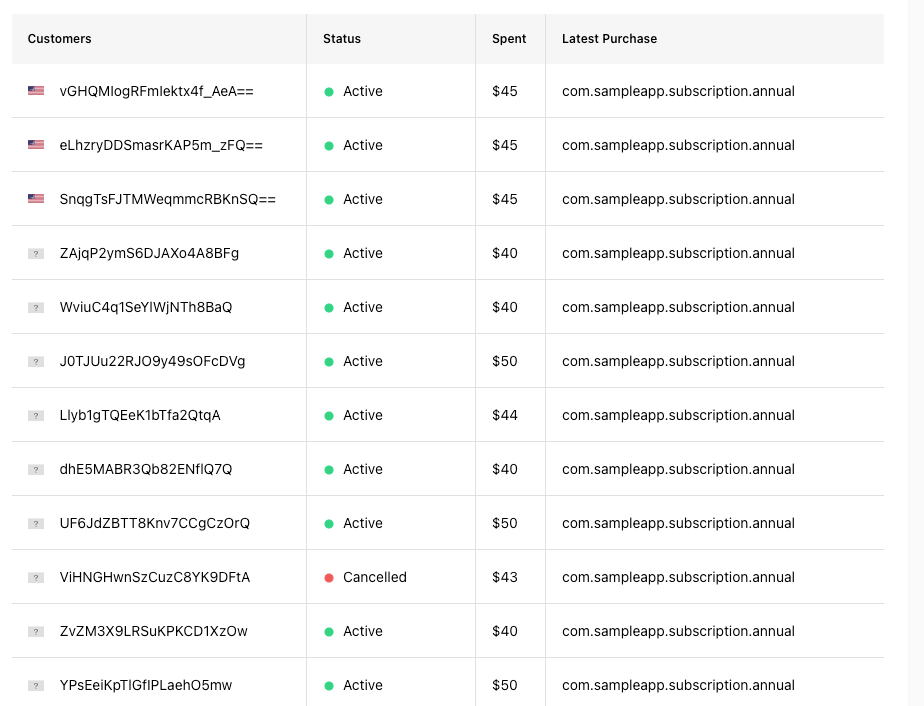
Task: Sort by Latest Purchase column header
Action: tap(609, 39)
